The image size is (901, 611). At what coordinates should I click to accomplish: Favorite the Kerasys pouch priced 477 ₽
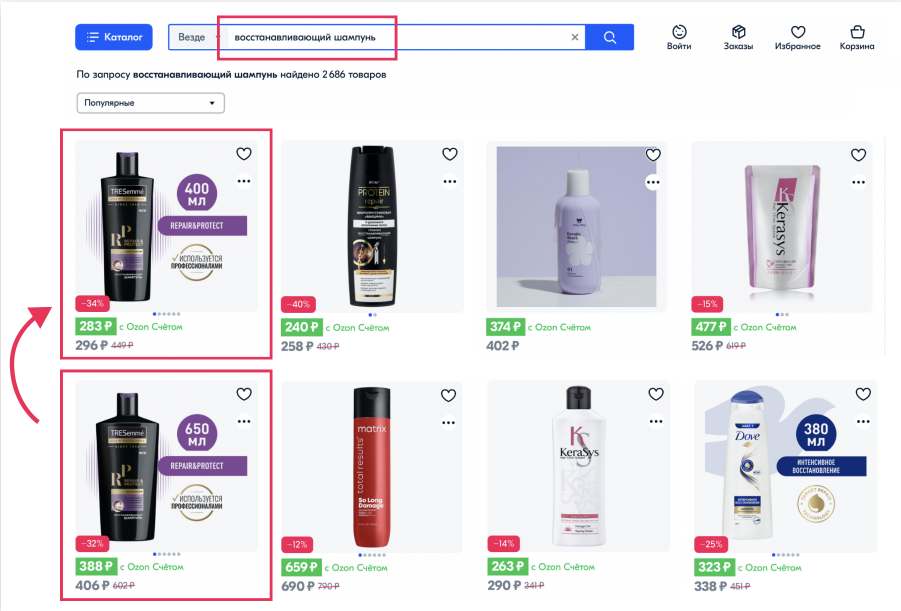click(858, 155)
